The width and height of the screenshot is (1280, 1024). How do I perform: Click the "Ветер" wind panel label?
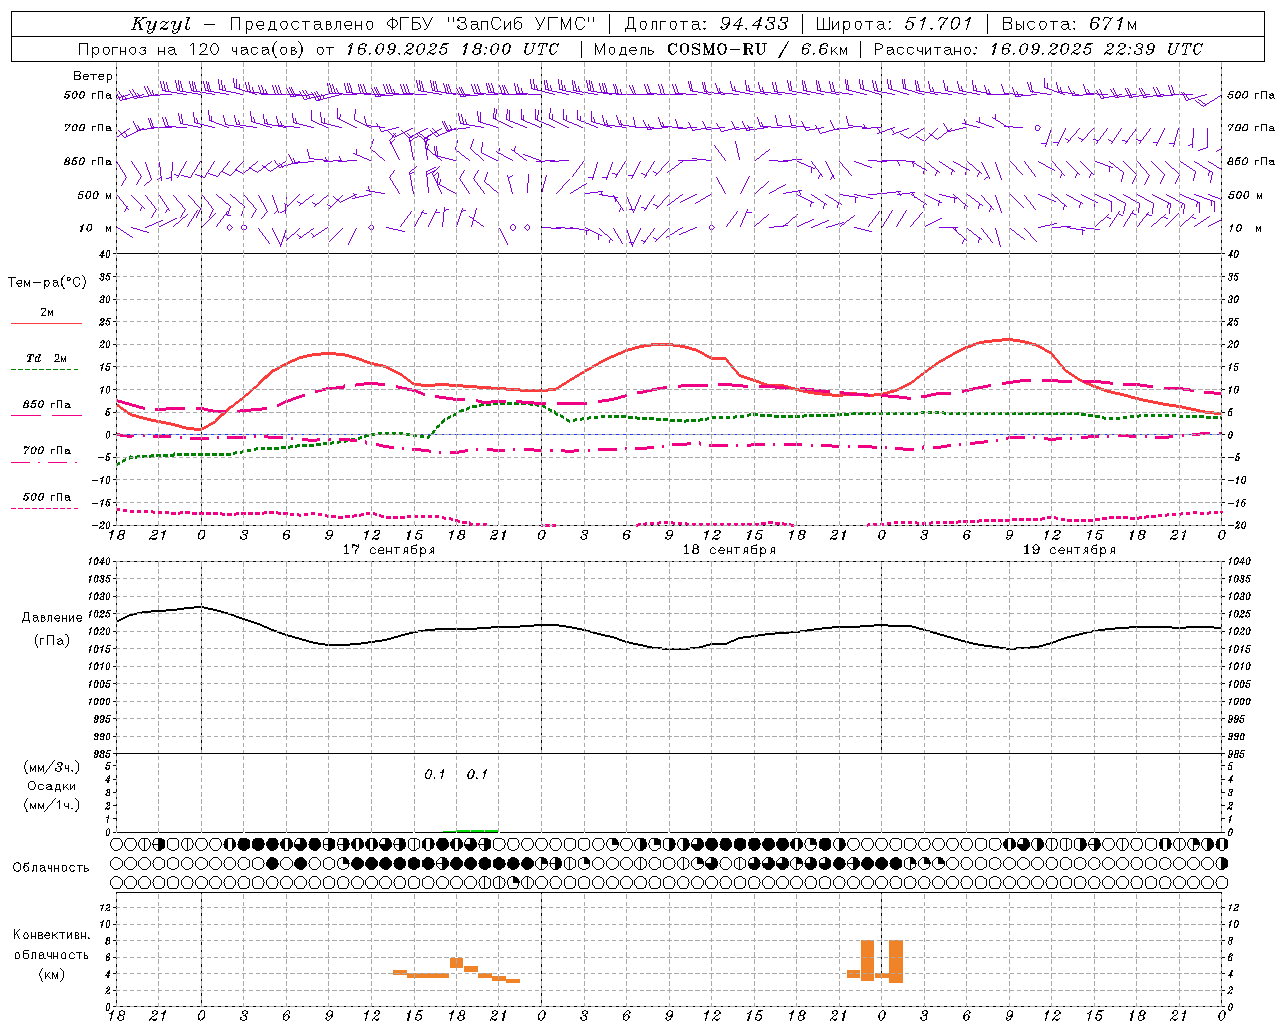pyautogui.click(x=93, y=76)
